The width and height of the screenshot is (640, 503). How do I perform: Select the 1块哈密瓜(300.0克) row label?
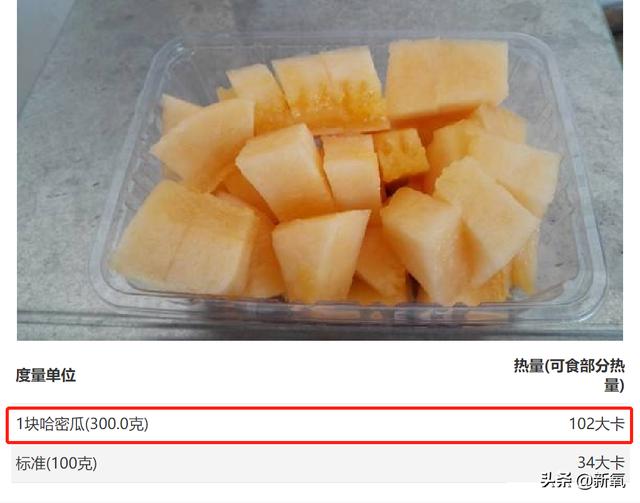pos(82,424)
